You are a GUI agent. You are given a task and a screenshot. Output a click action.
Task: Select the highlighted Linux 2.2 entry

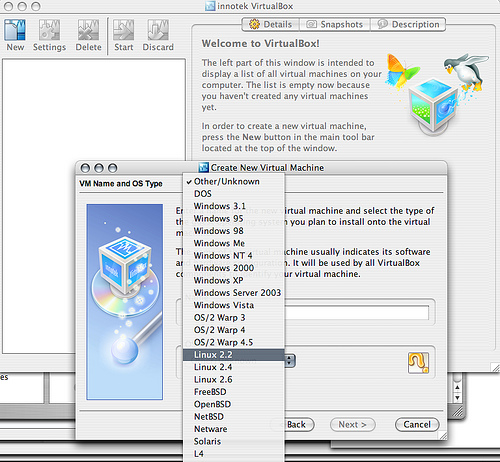(234, 355)
